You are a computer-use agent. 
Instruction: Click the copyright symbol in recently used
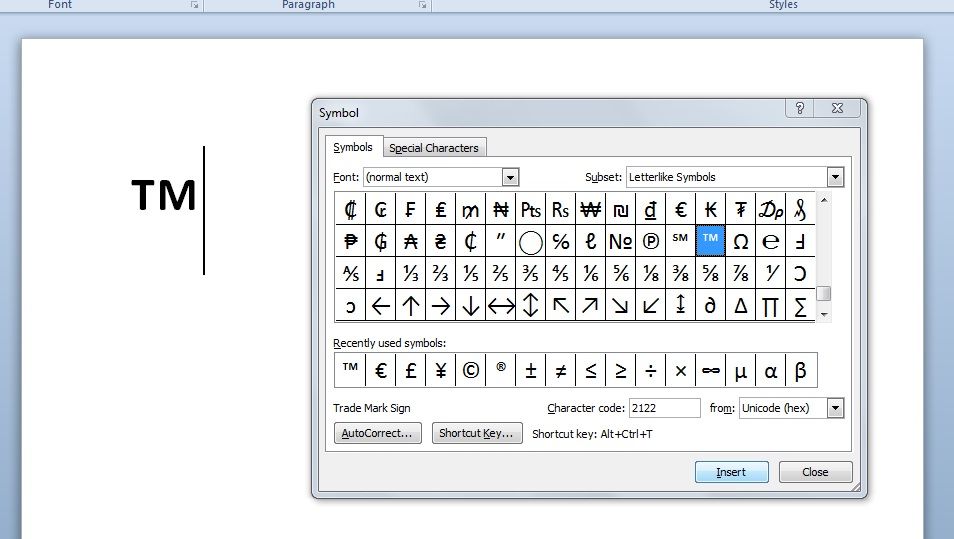471,370
